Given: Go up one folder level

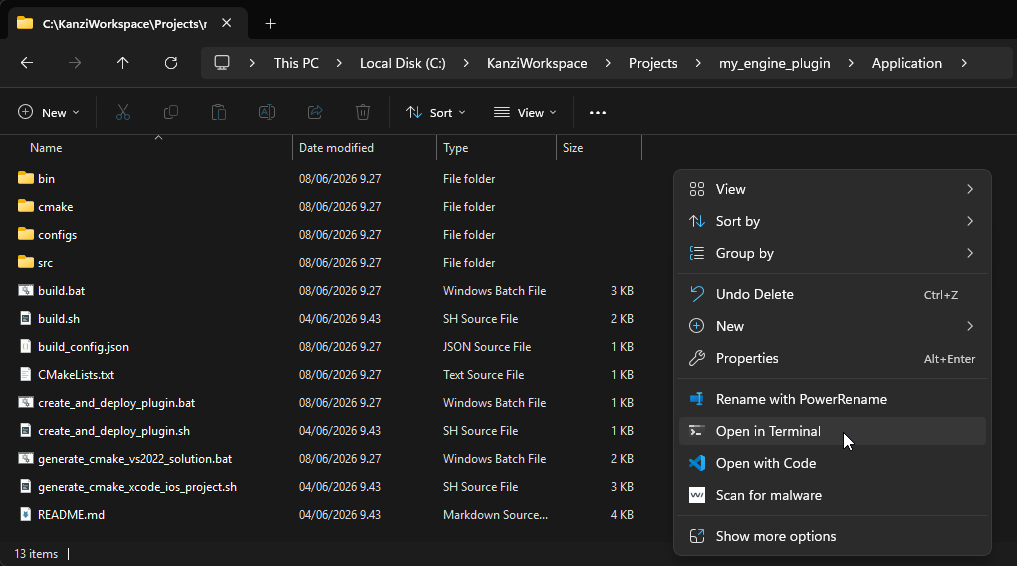Looking at the screenshot, I should tap(123, 63).
